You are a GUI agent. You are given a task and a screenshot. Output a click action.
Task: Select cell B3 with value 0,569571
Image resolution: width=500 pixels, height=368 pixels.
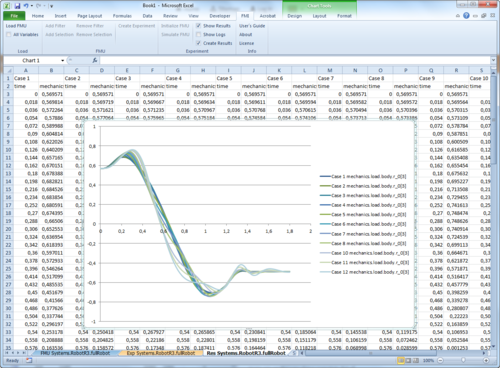[51, 94]
